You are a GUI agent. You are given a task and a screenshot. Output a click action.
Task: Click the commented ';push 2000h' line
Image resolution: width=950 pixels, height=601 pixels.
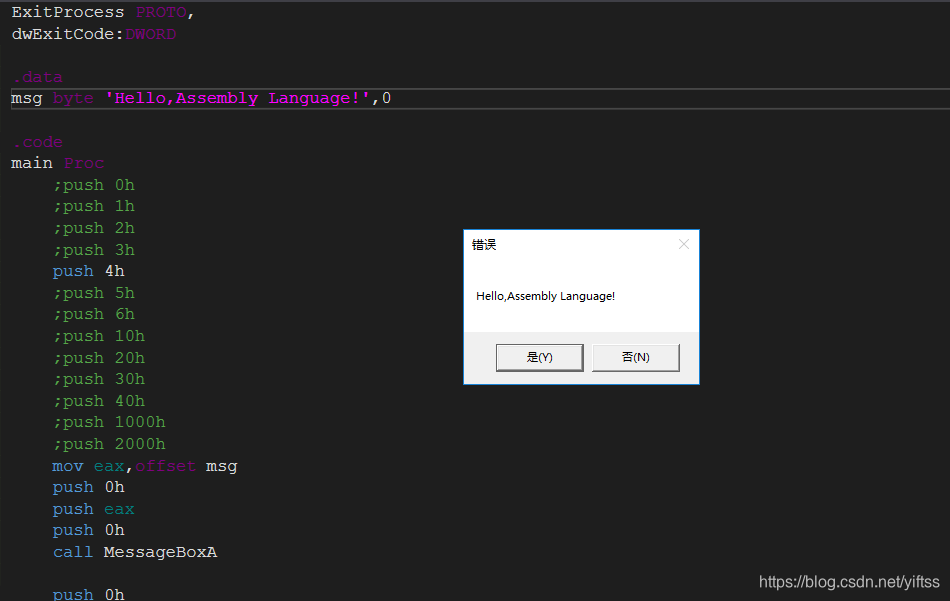tap(109, 444)
